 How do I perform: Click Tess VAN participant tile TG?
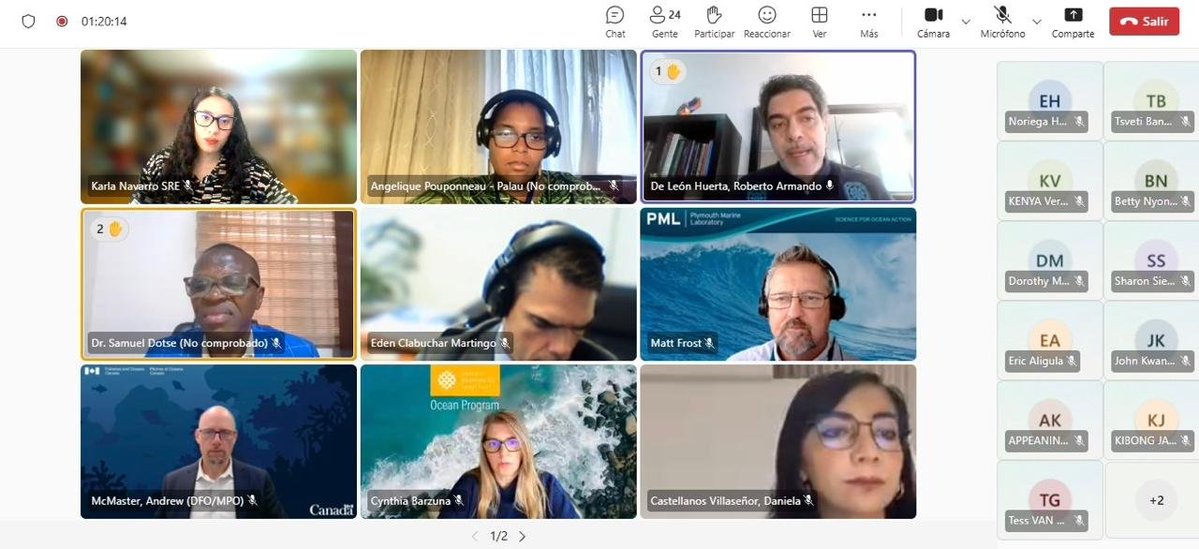(1050, 499)
